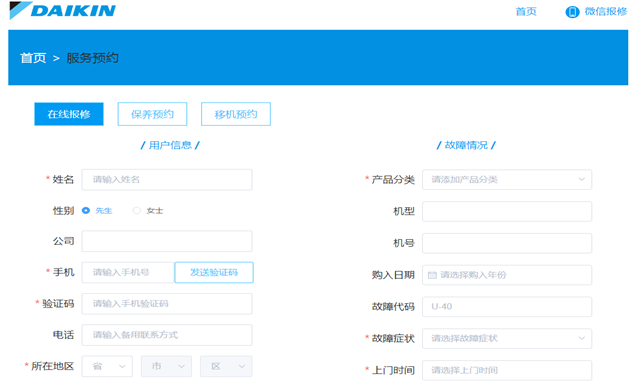The image size is (633, 381).
Task: Click the Daikin logo
Action: click(63, 10)
